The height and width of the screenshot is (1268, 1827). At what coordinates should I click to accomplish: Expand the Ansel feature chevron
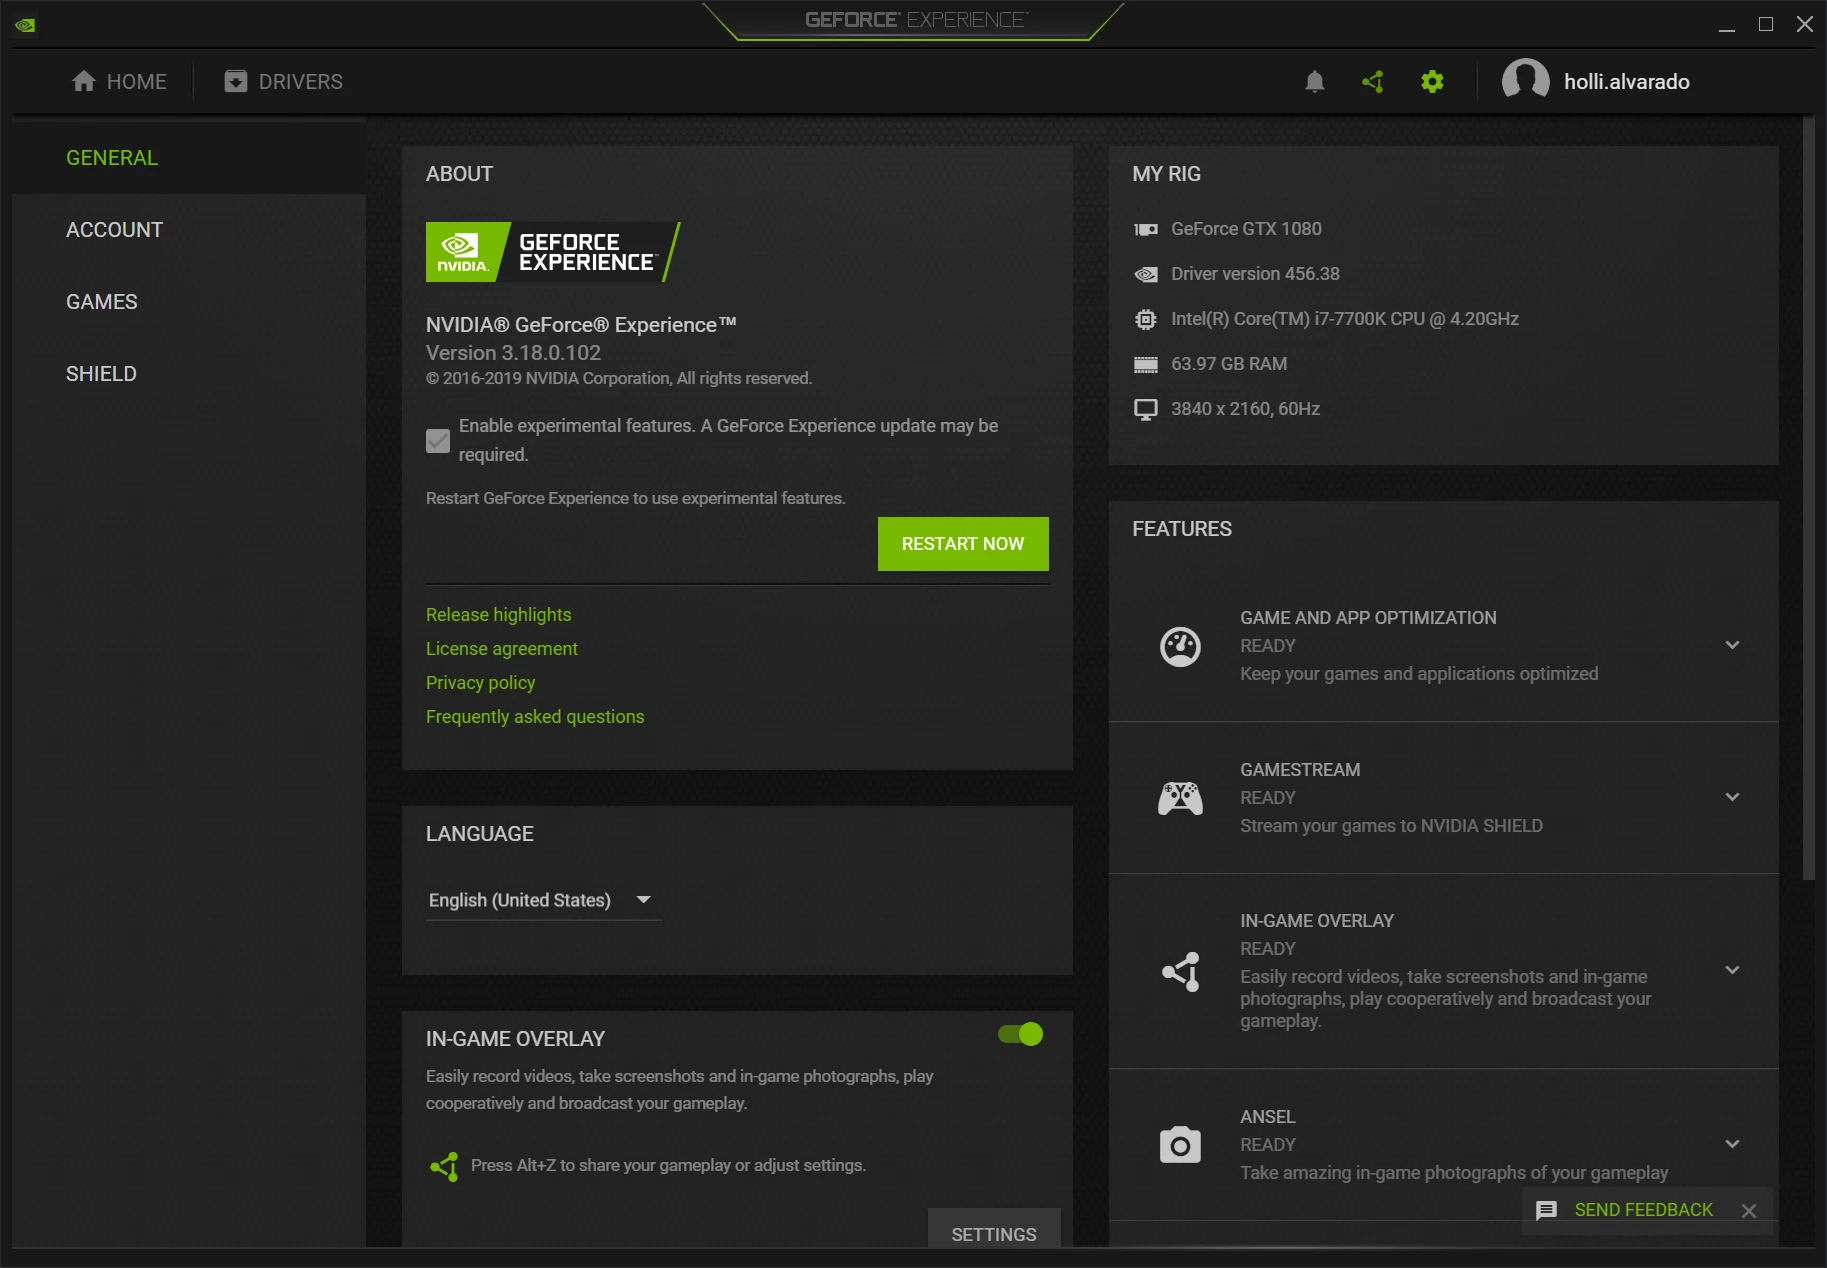click(1732, 1144)
